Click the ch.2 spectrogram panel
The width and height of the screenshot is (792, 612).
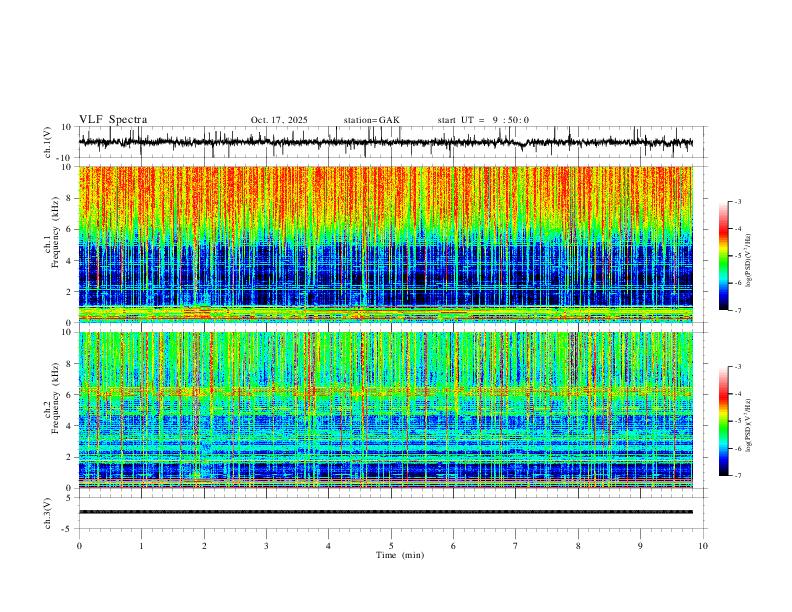[x=385, y=410]
